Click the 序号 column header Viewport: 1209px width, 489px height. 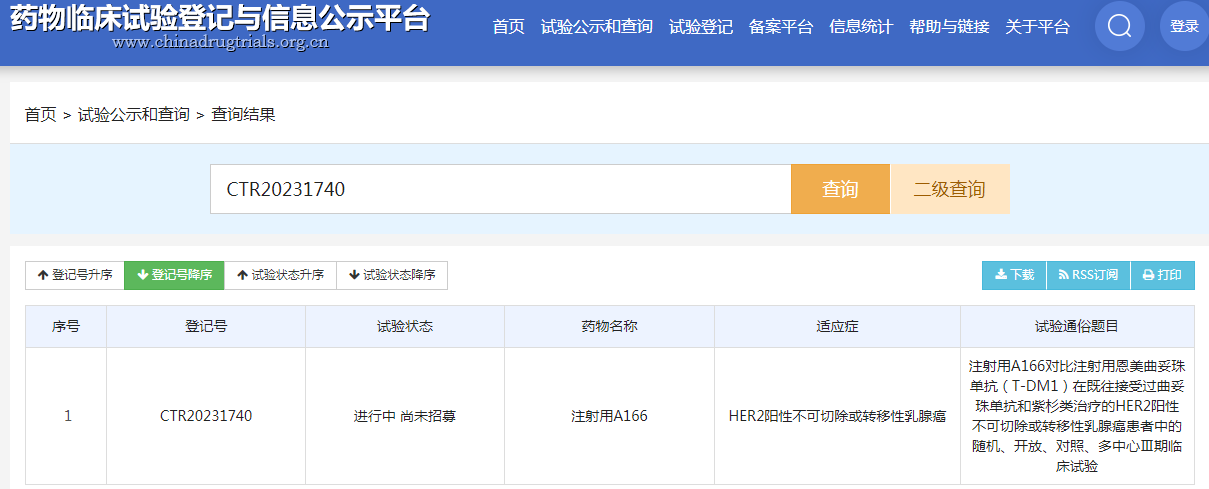[66, 327]
